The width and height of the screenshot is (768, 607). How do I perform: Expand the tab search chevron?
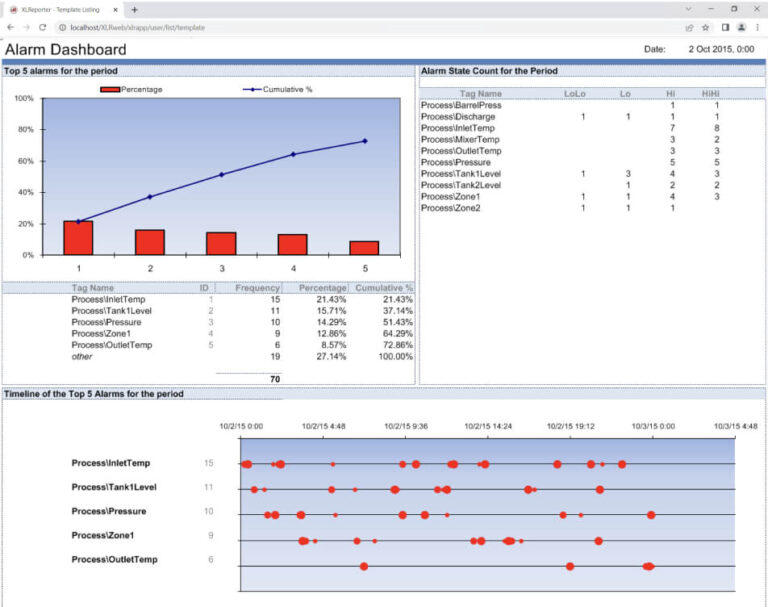pyautogui.click(x=688, y=9)
